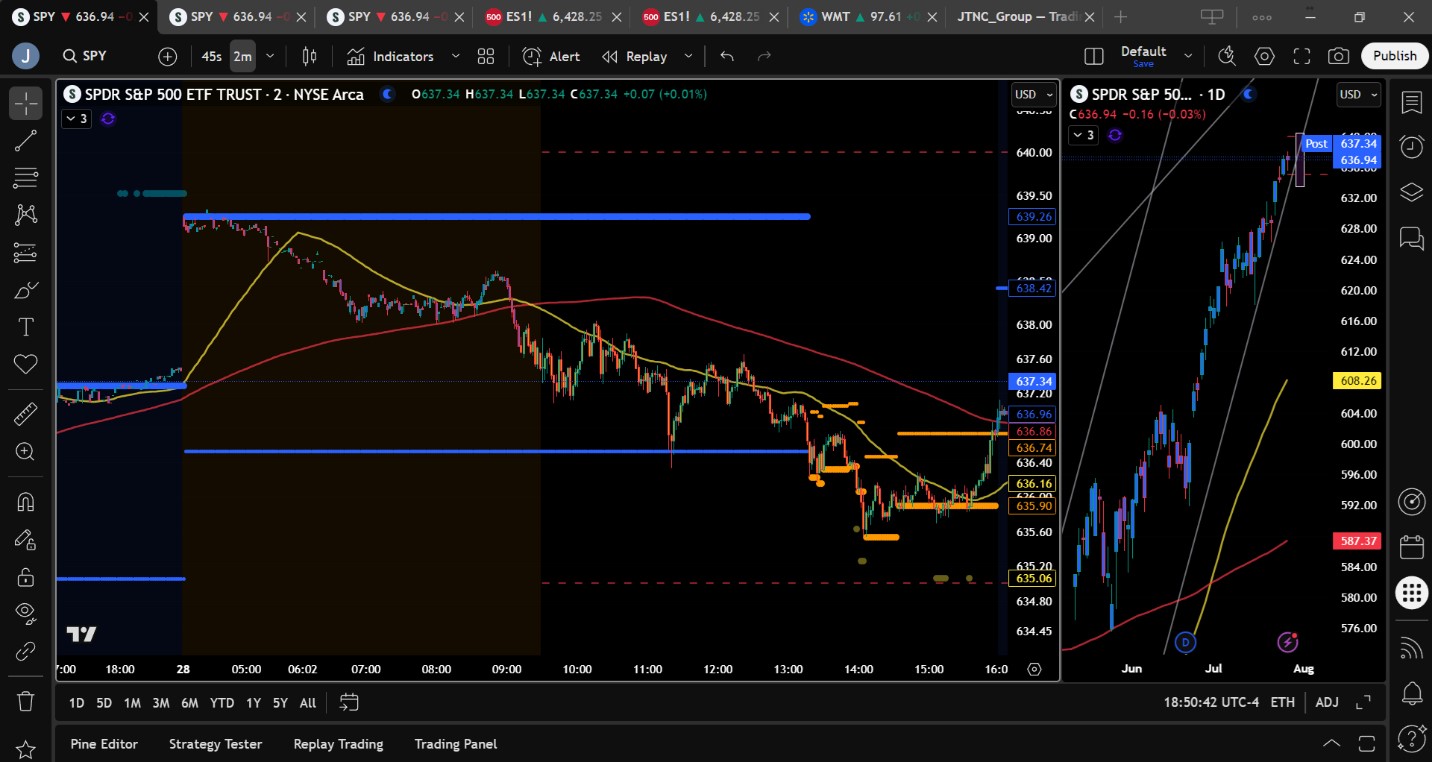Open USD currency dropdown on 2-minute chart
Image resolution: width=1432 pixels, height=762 pixels.
coord(1034,95)
